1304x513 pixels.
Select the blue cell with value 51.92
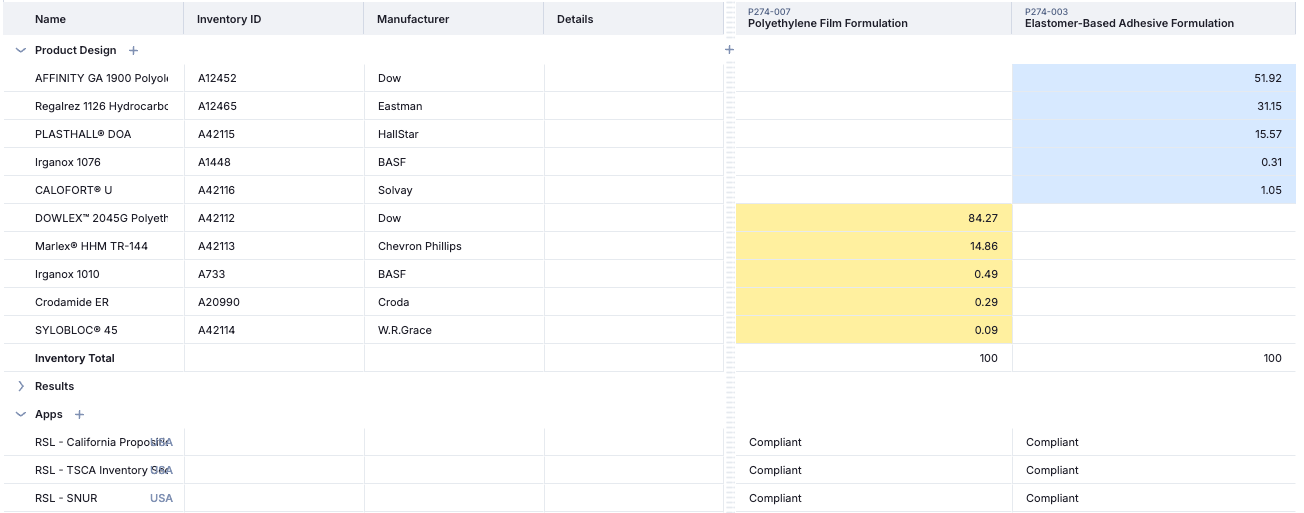[1153, 78]
